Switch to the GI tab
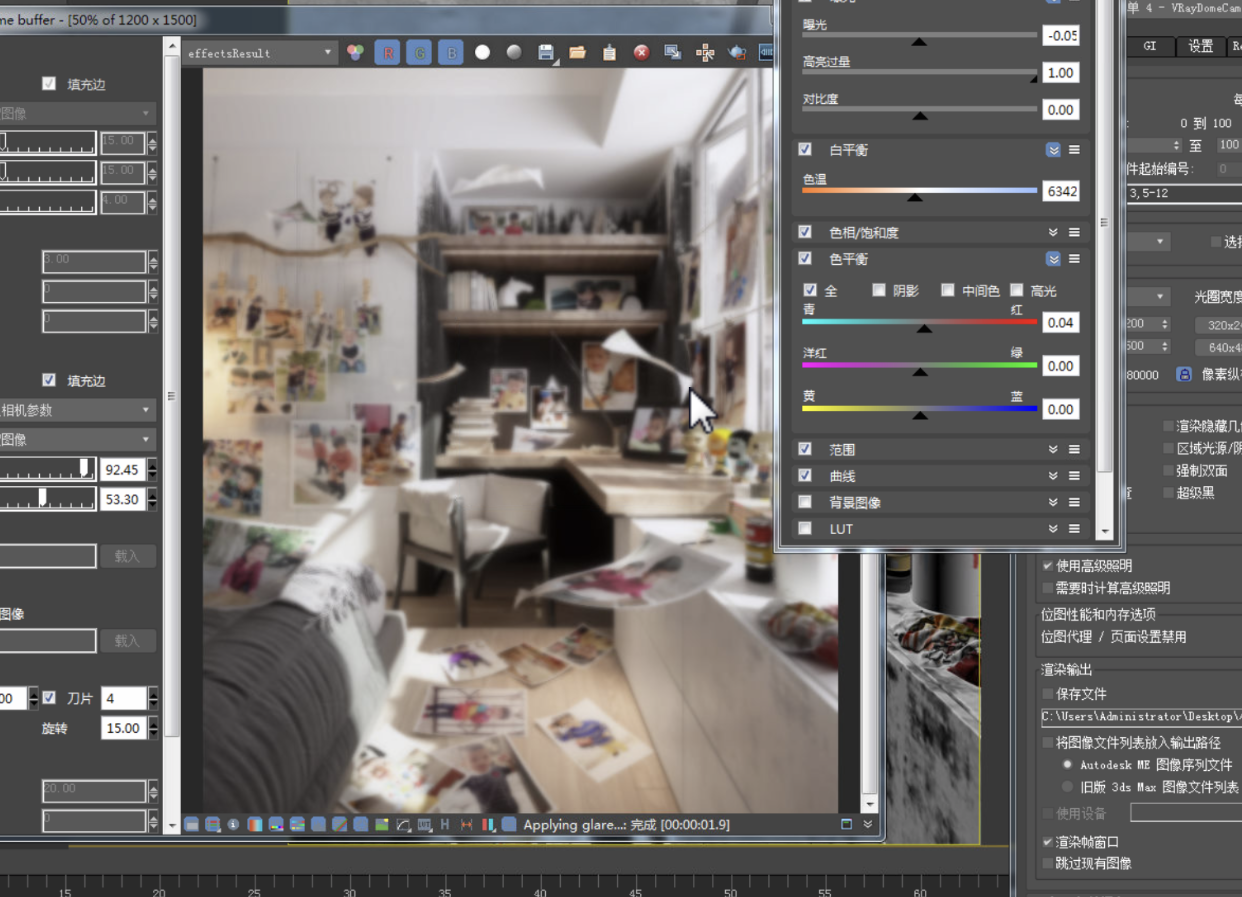Viewport: 1242px width, 897px height. [1150, 46]
